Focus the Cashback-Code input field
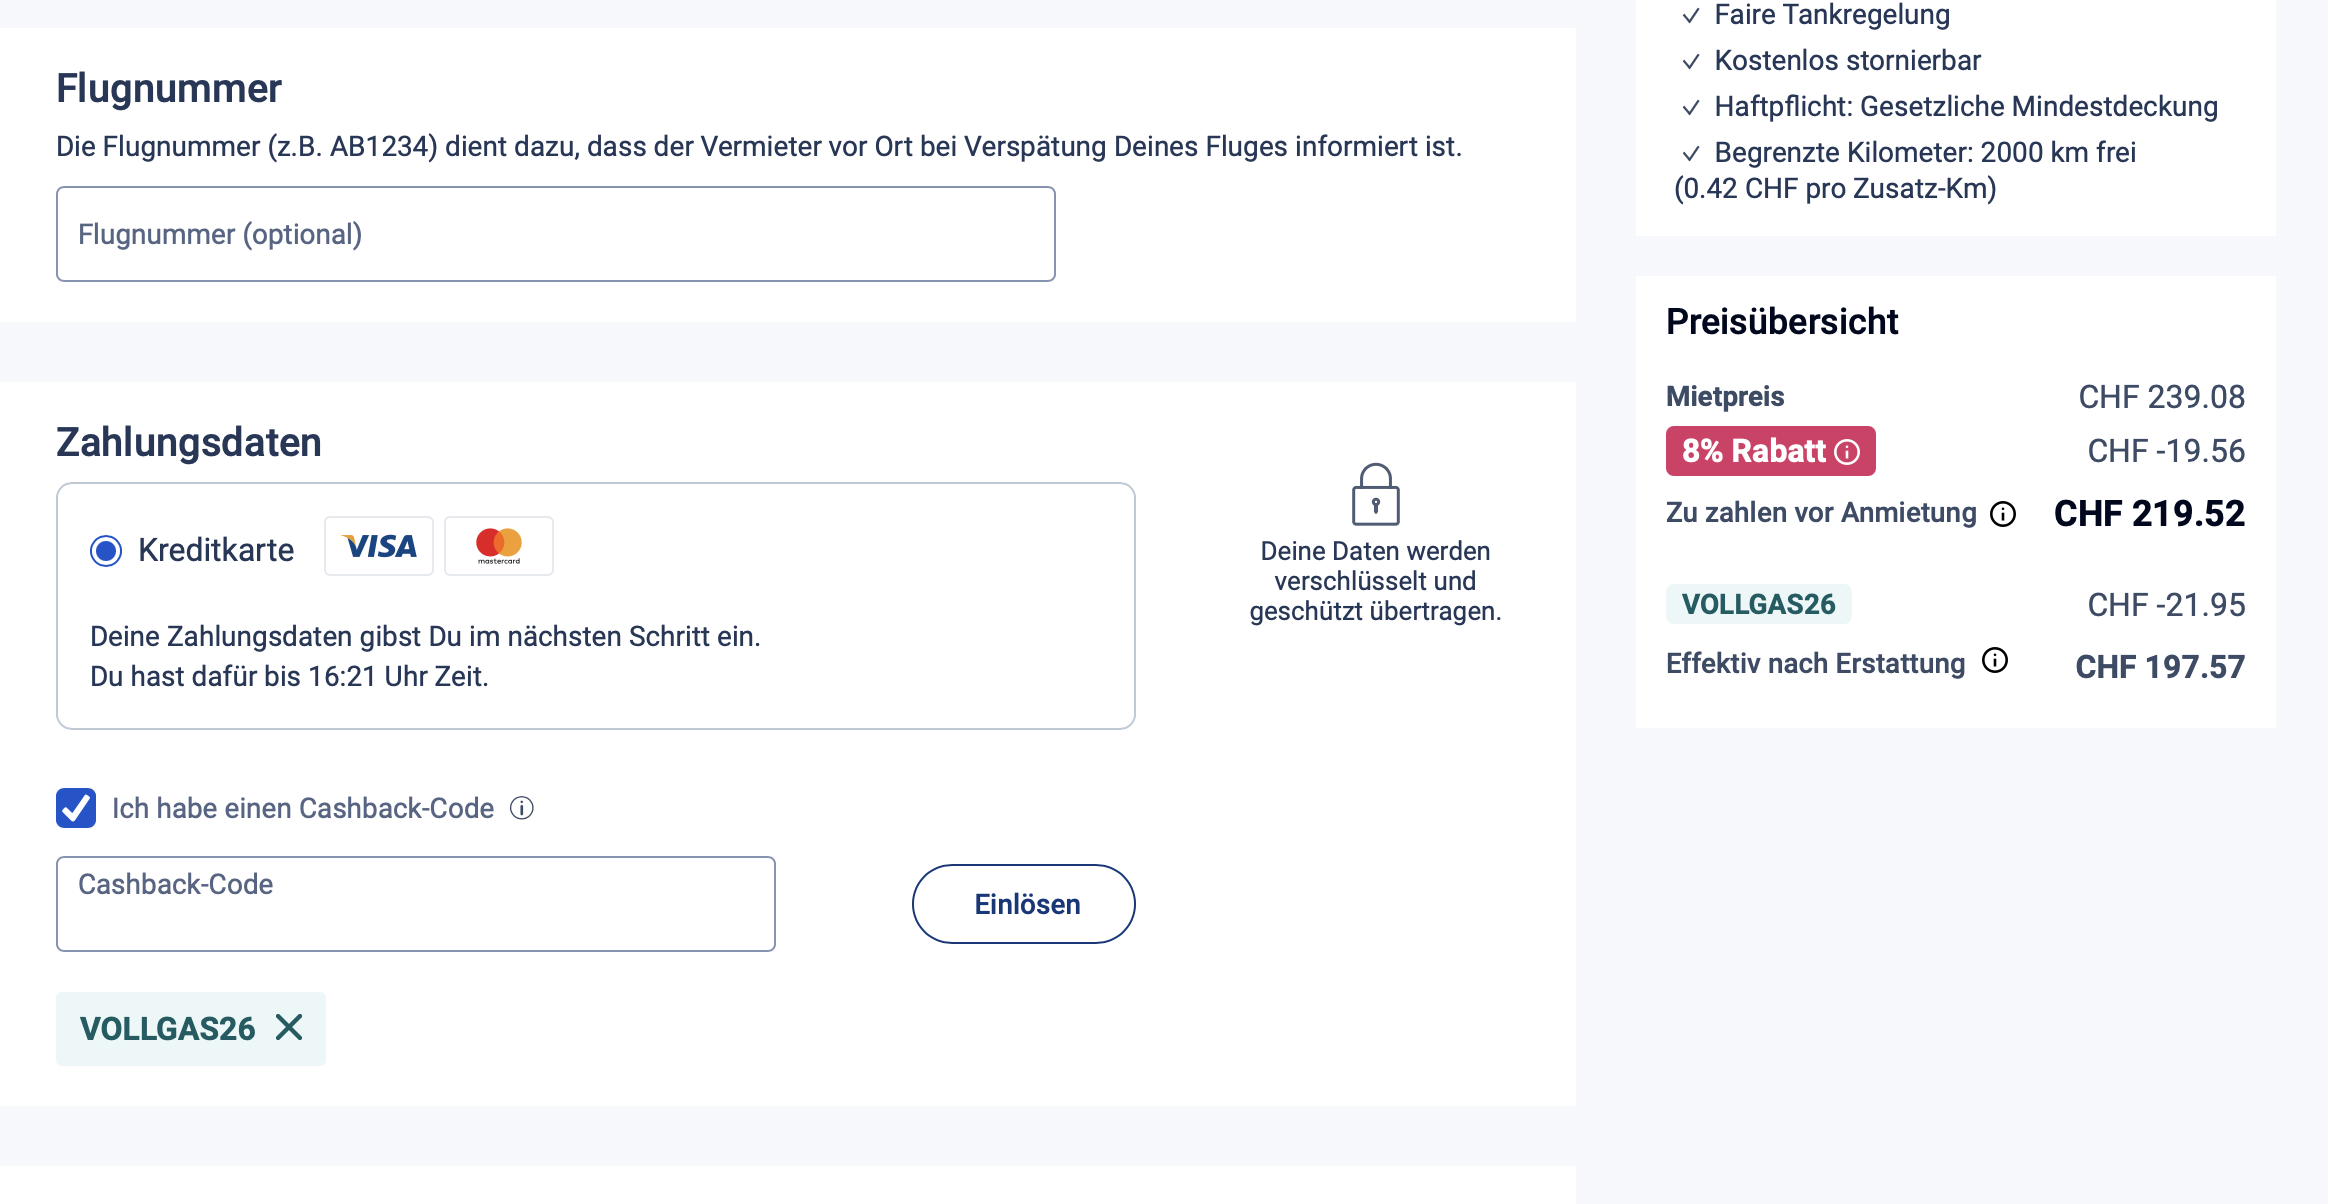Image resolution: width=2328 pixels, height=1204 pixels. [415, 904]
